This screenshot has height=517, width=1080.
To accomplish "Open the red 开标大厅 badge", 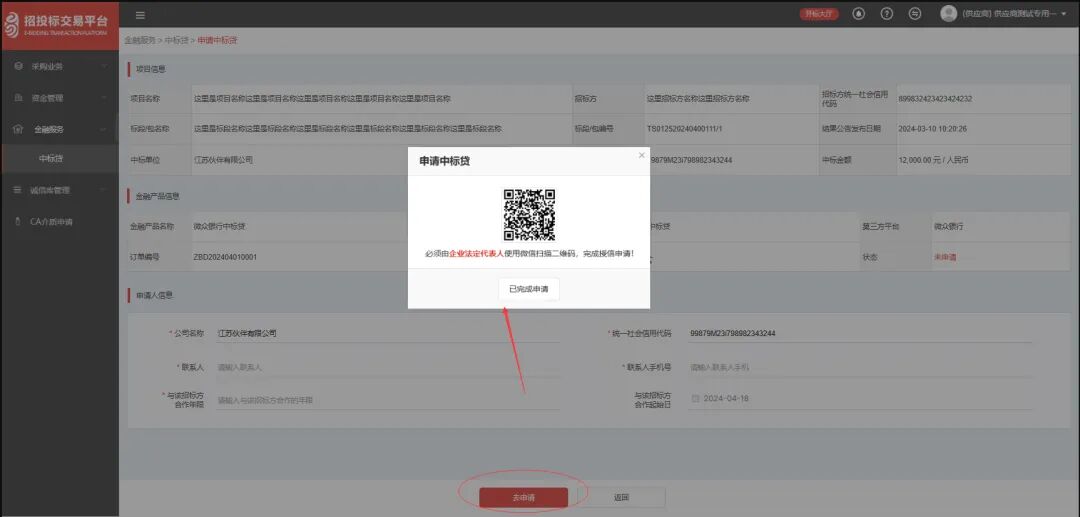I will coord(819,14).
